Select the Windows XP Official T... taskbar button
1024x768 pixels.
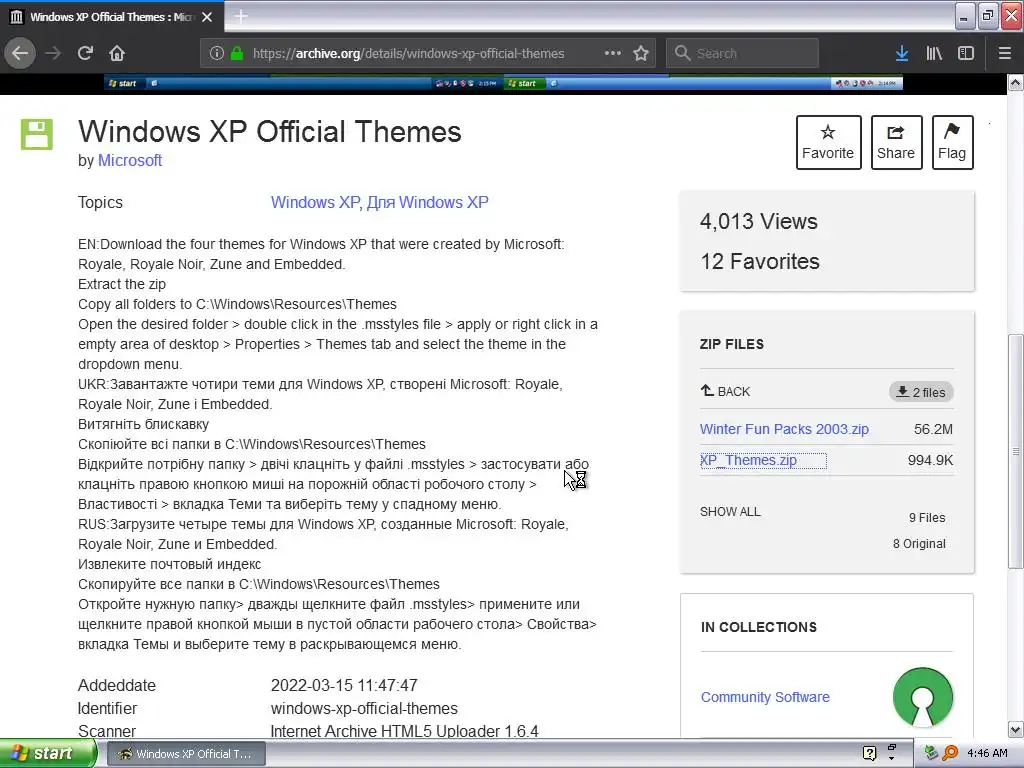pos(186,754)
